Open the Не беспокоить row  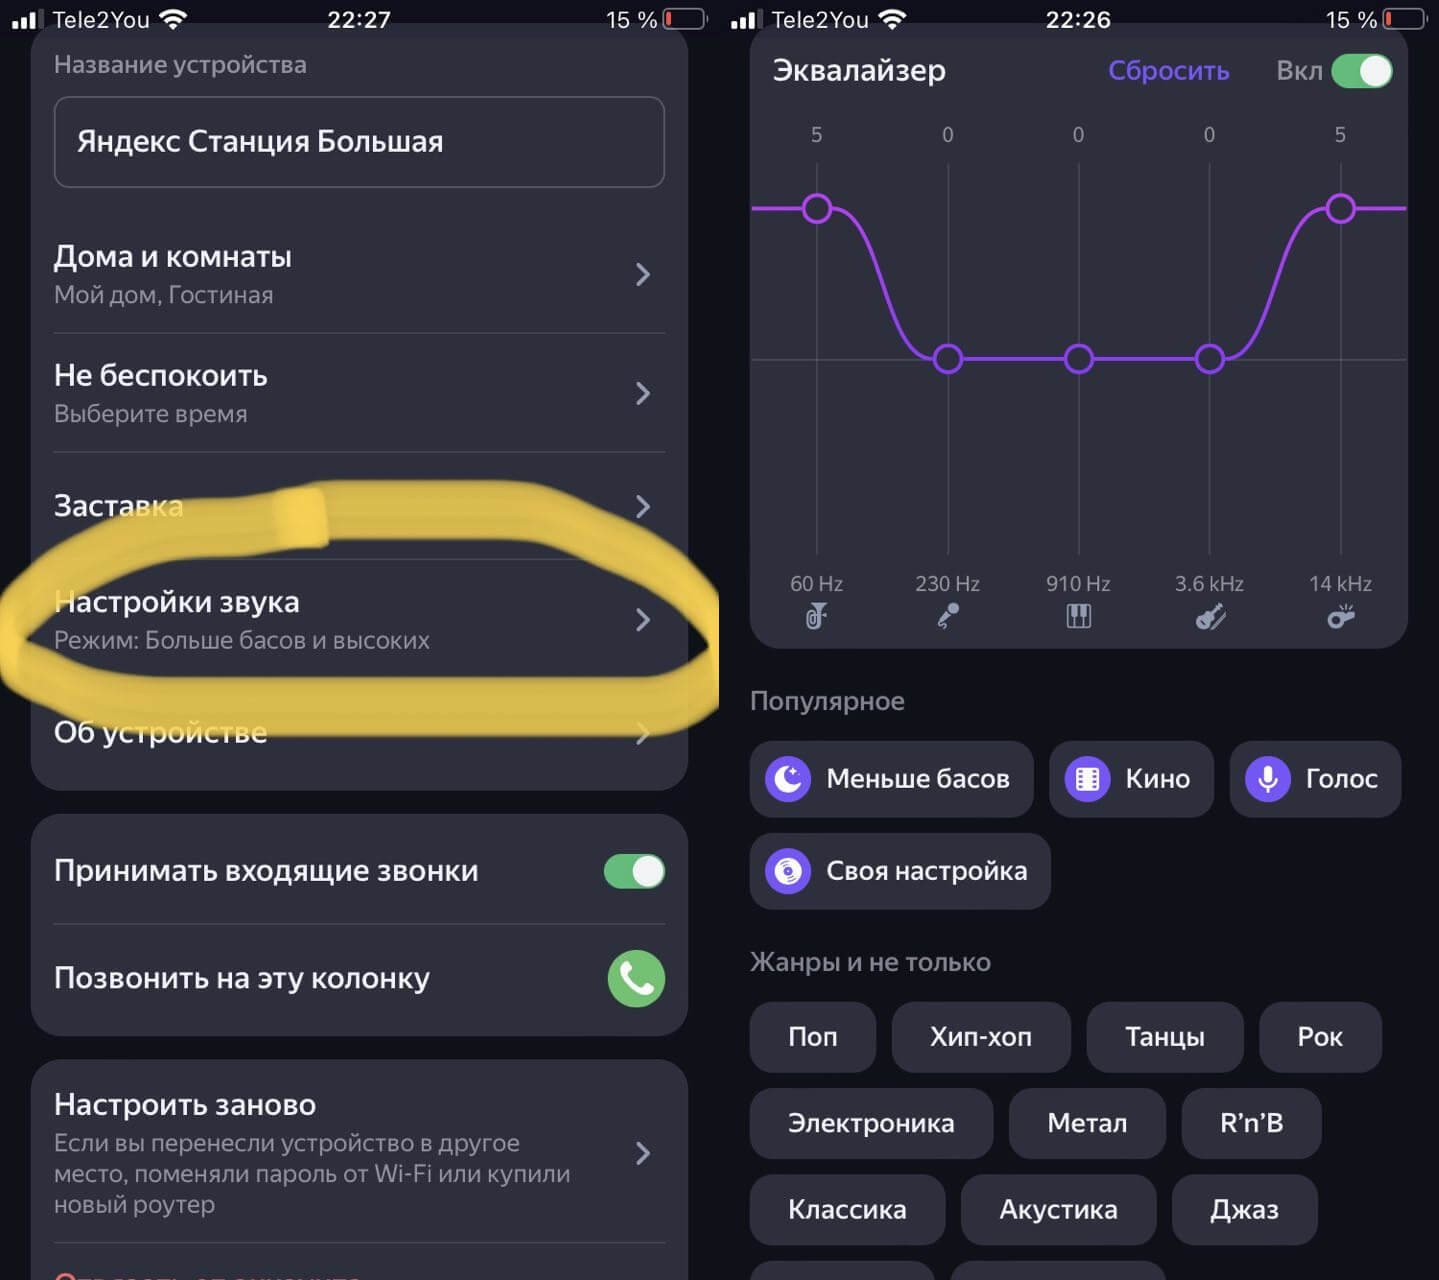(x=359, y=393)
